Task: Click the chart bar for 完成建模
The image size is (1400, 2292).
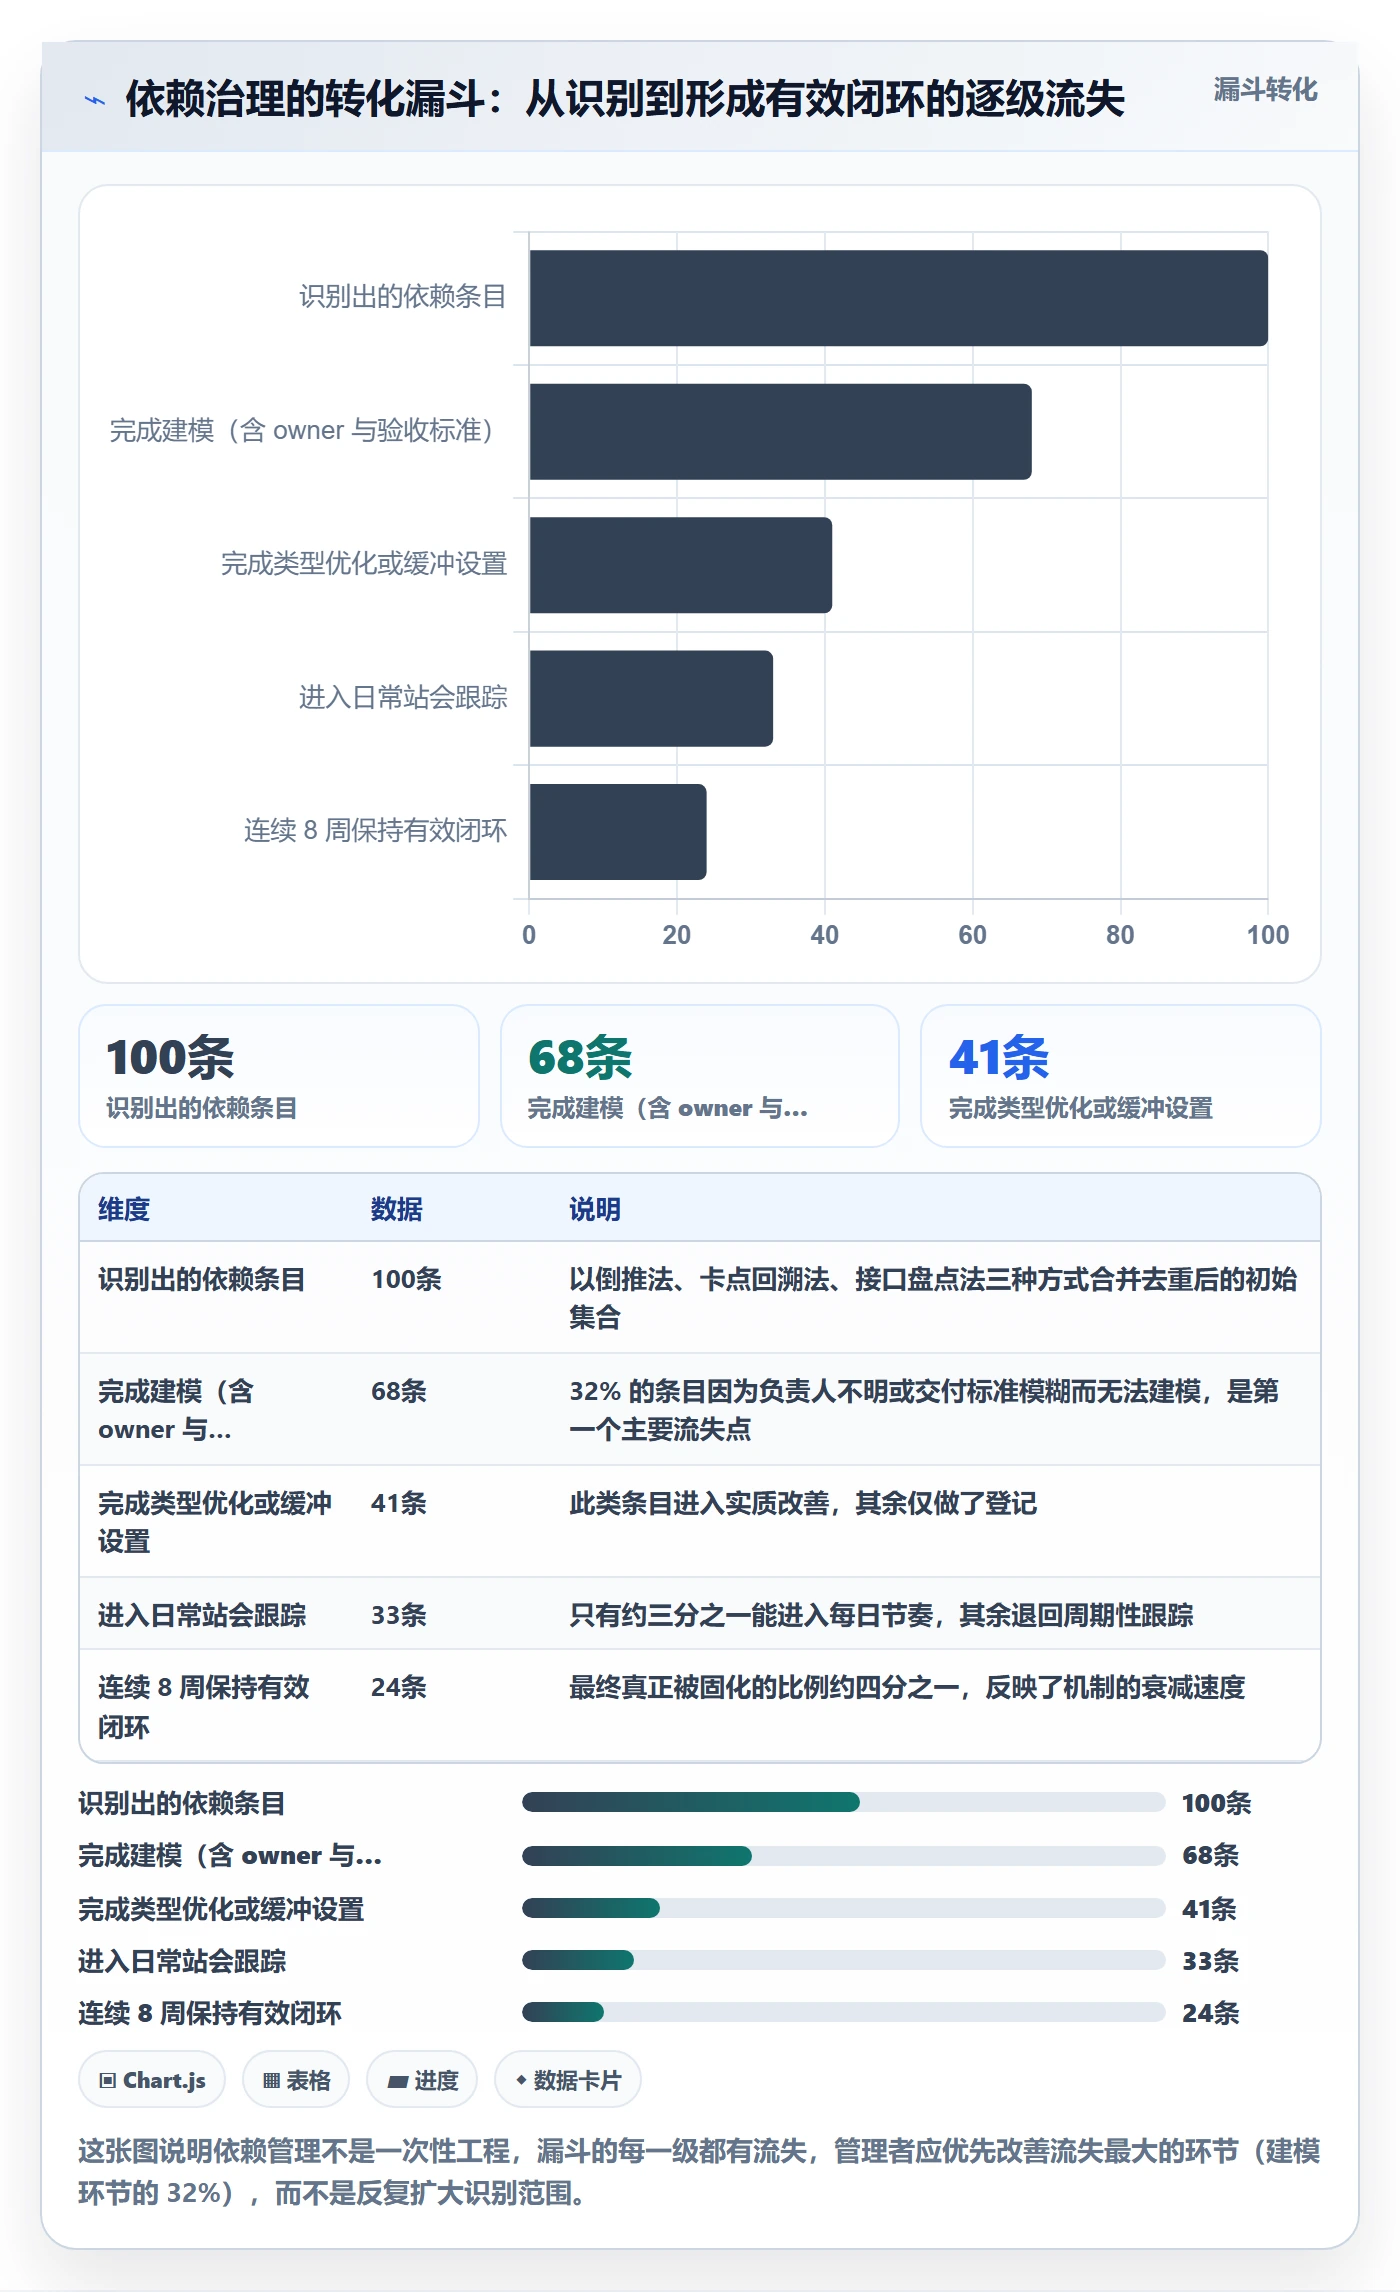Action: click(780, 432)
